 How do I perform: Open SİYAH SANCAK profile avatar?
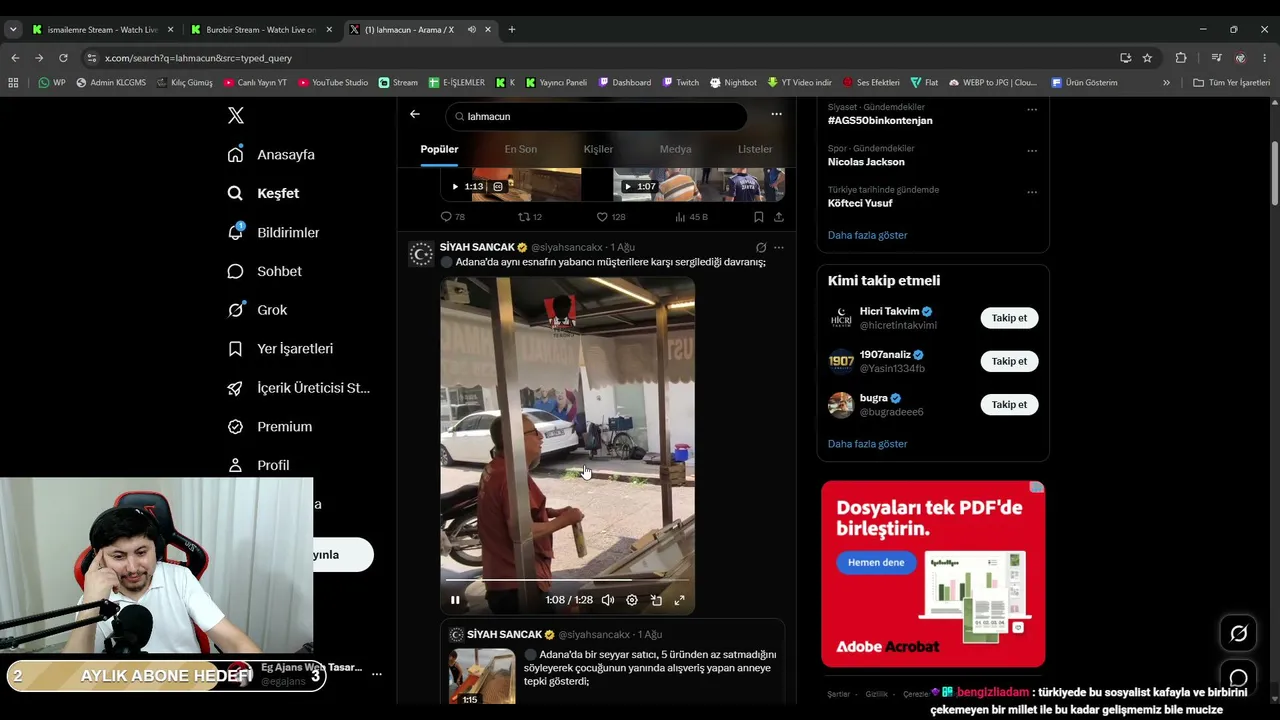(x=422, y=255)
